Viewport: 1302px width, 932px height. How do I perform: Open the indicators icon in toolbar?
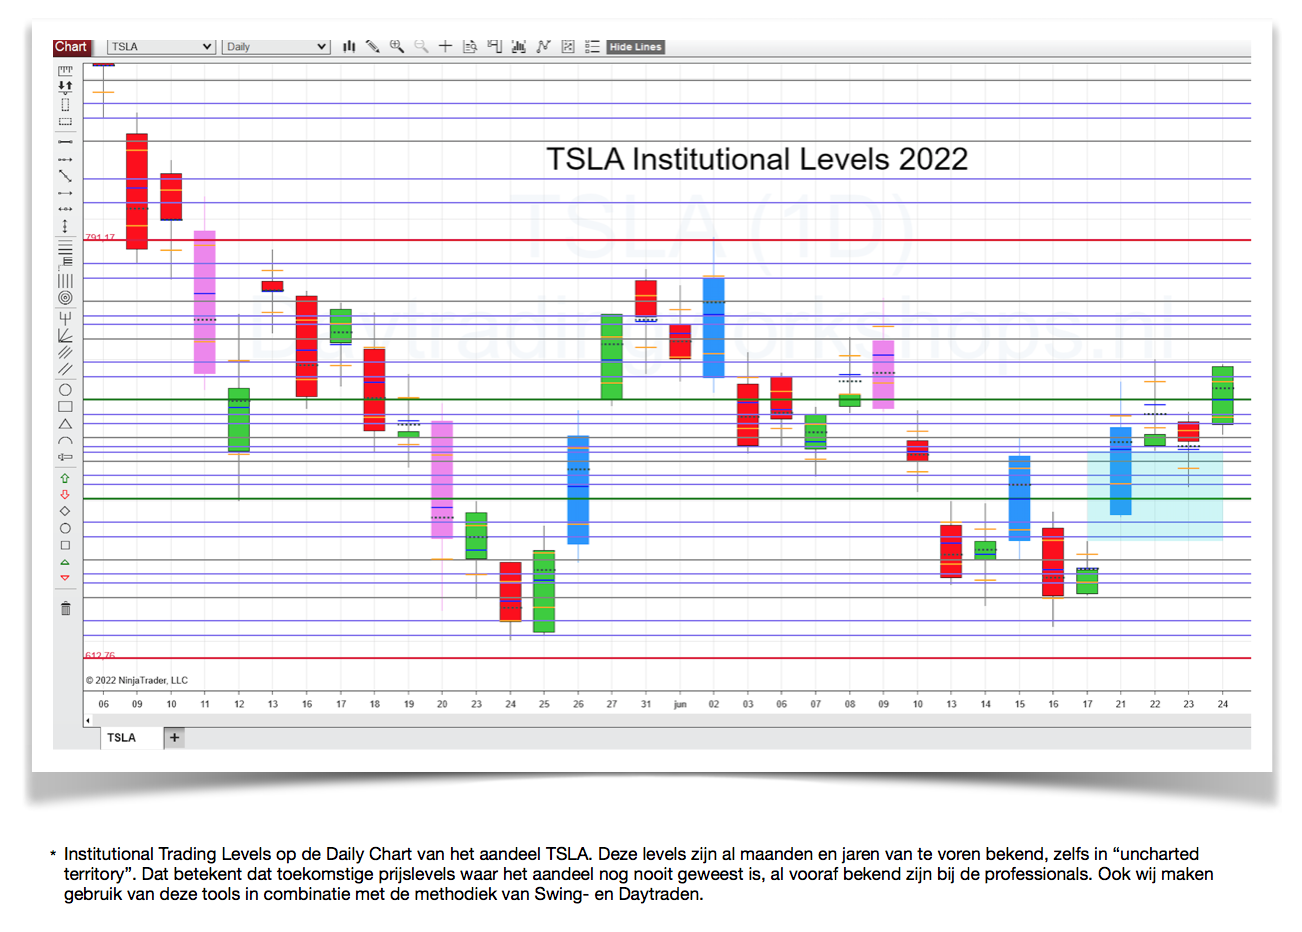519,46
